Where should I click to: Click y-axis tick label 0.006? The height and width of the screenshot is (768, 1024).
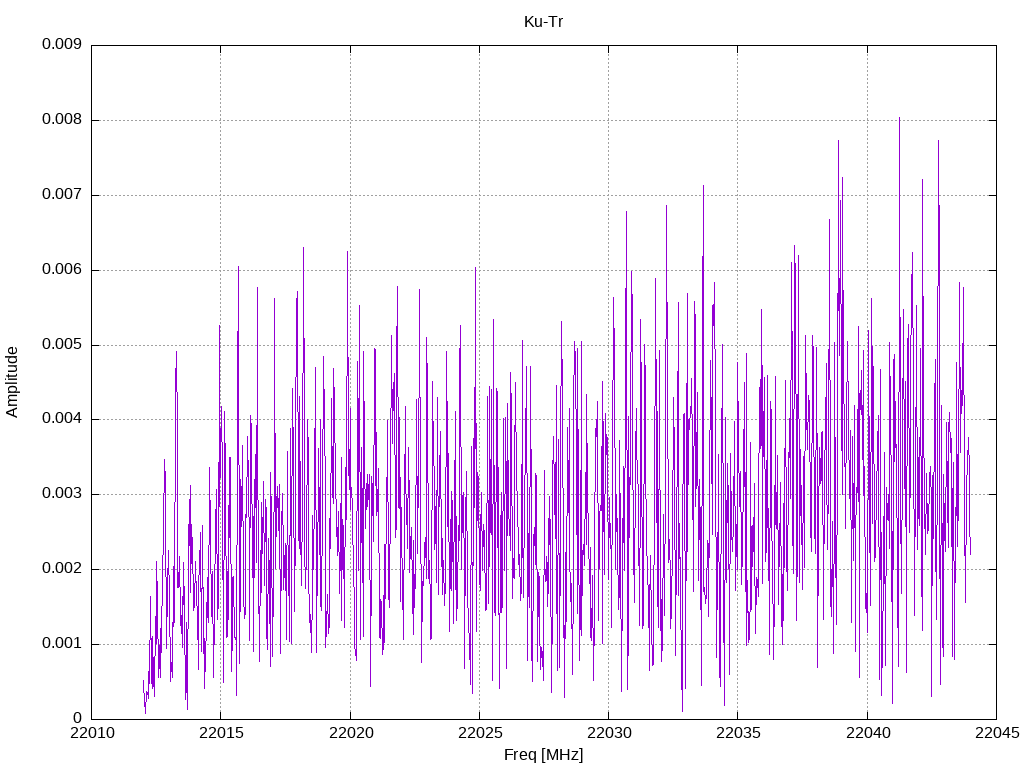pos(62,270)
